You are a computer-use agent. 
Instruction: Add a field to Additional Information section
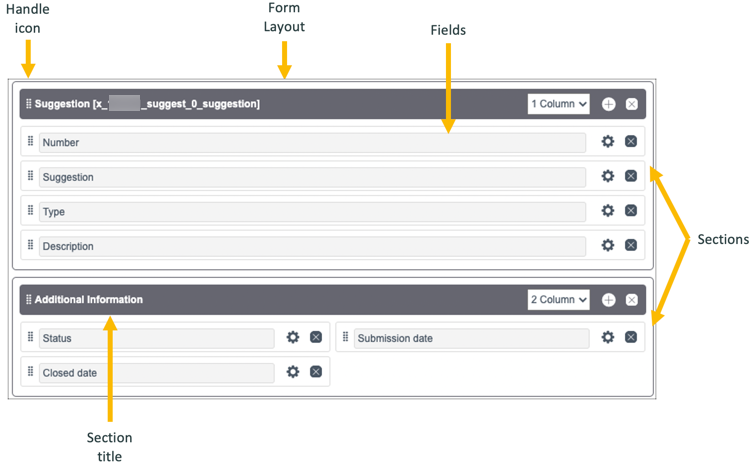(608, 300)
